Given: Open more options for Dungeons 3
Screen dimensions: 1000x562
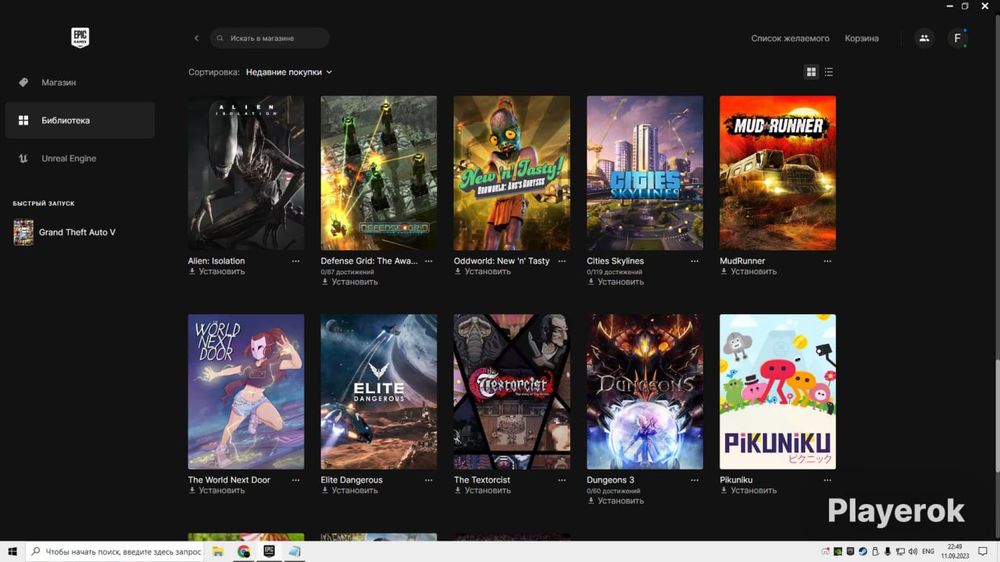Looking at the screenshot, I should pyautogui.click(x=695, y=480).
